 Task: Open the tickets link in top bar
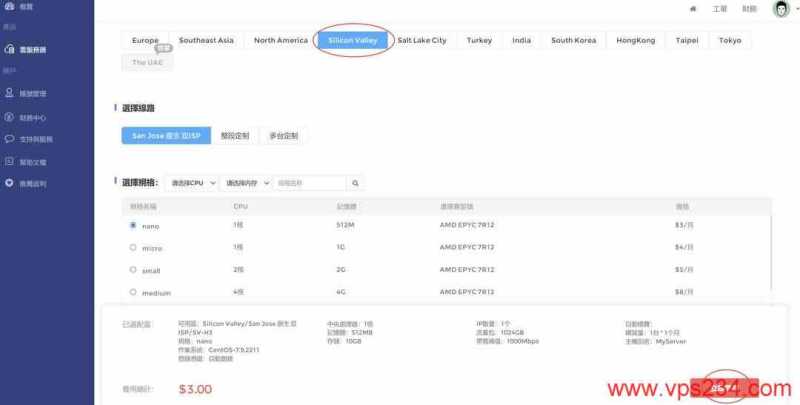[719, 9]
